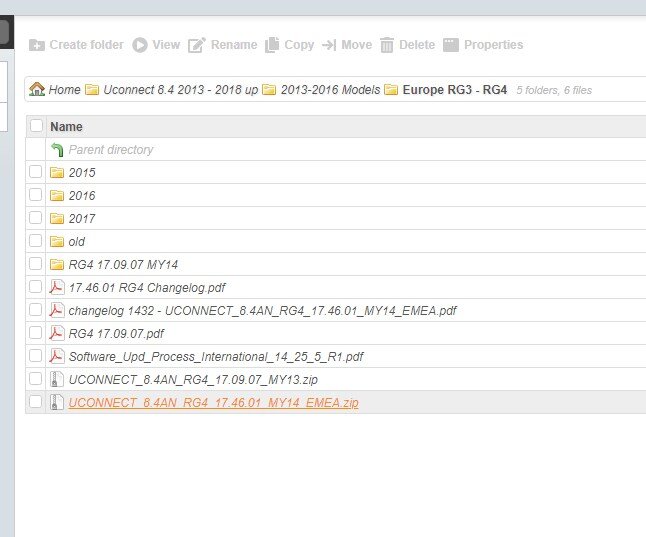
Task: Click the Move arrow icon
Action: [x=329, y=45]
